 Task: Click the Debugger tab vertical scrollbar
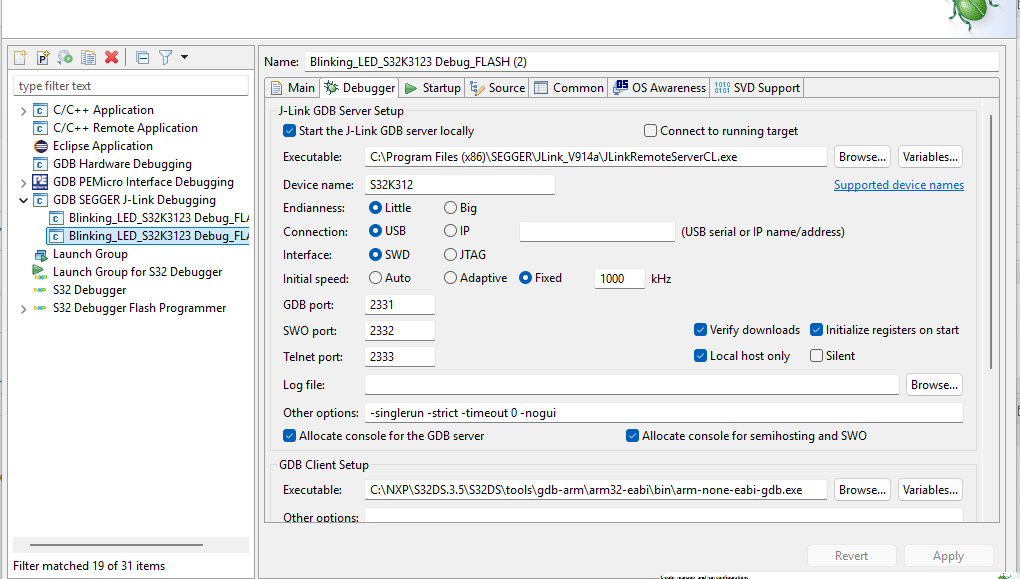[x=991, y=242]
